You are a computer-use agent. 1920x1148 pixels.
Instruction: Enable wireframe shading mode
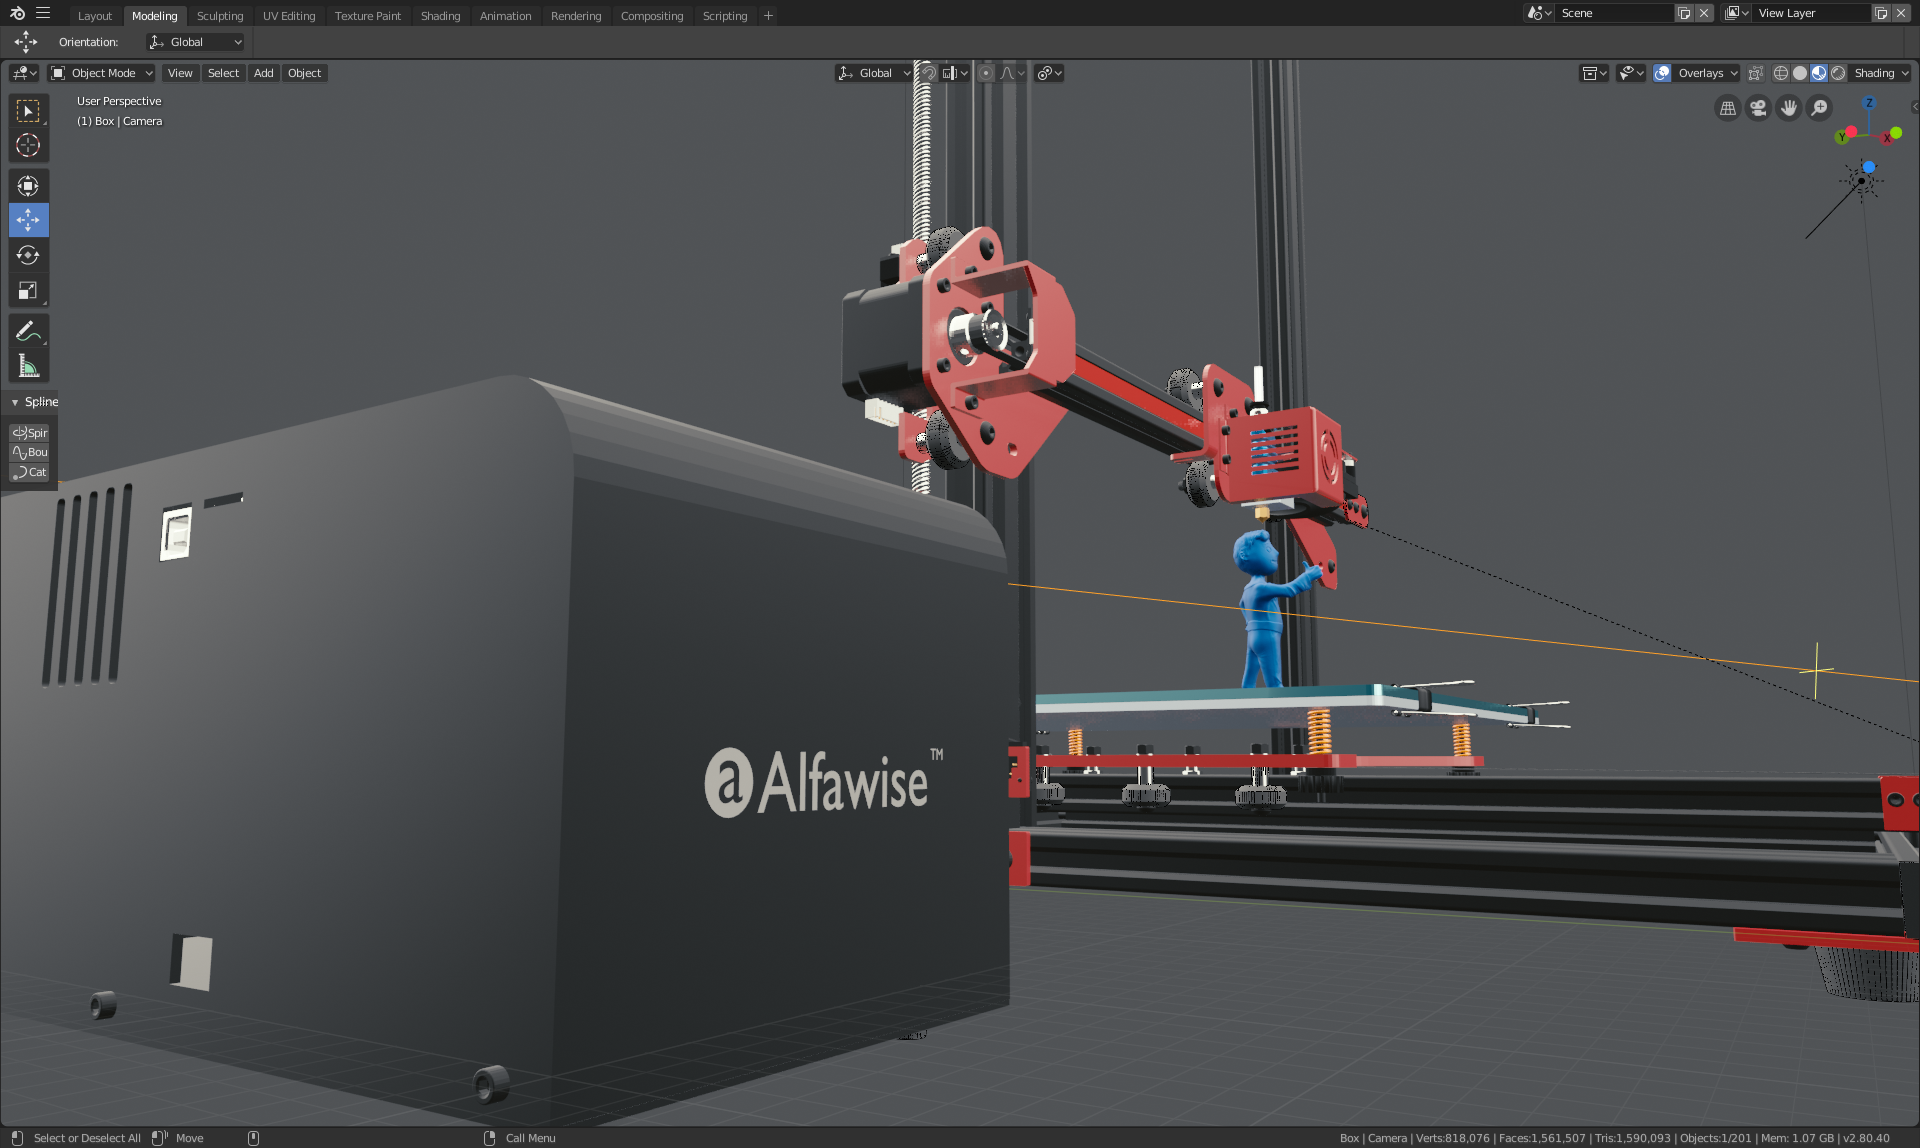pos(1781,73)
